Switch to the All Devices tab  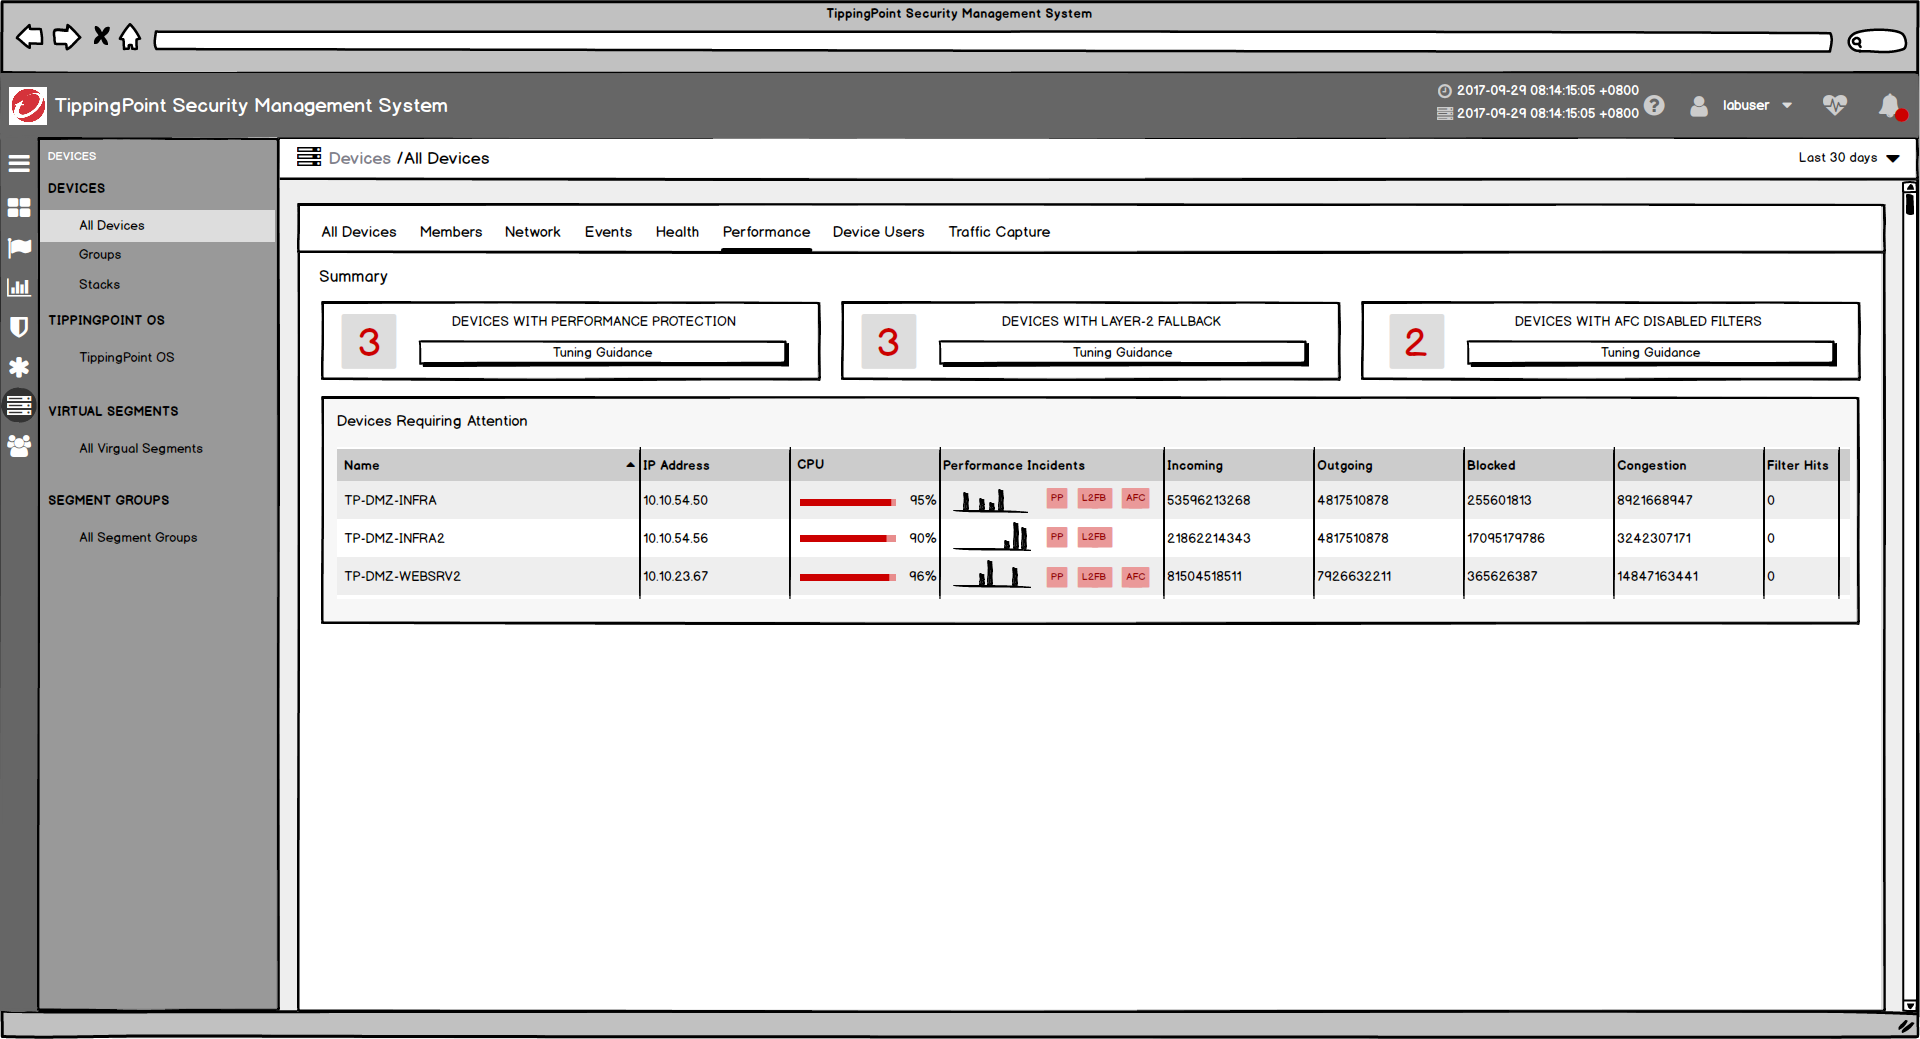[358, 232]
